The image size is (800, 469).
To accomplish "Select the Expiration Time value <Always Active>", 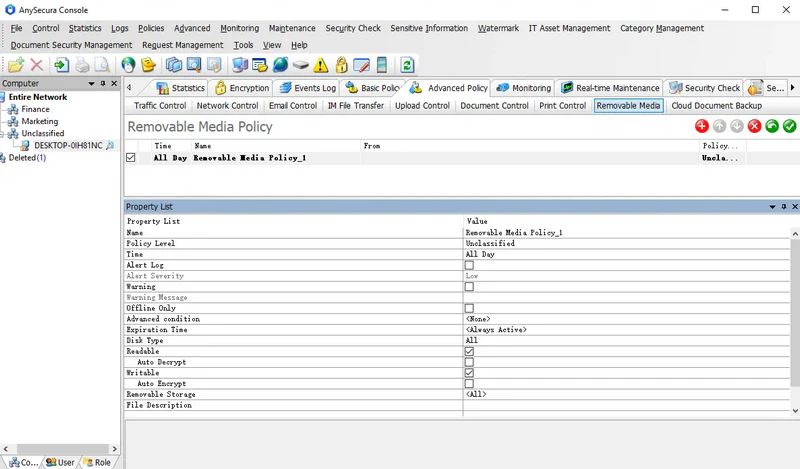I will [496, 330].
